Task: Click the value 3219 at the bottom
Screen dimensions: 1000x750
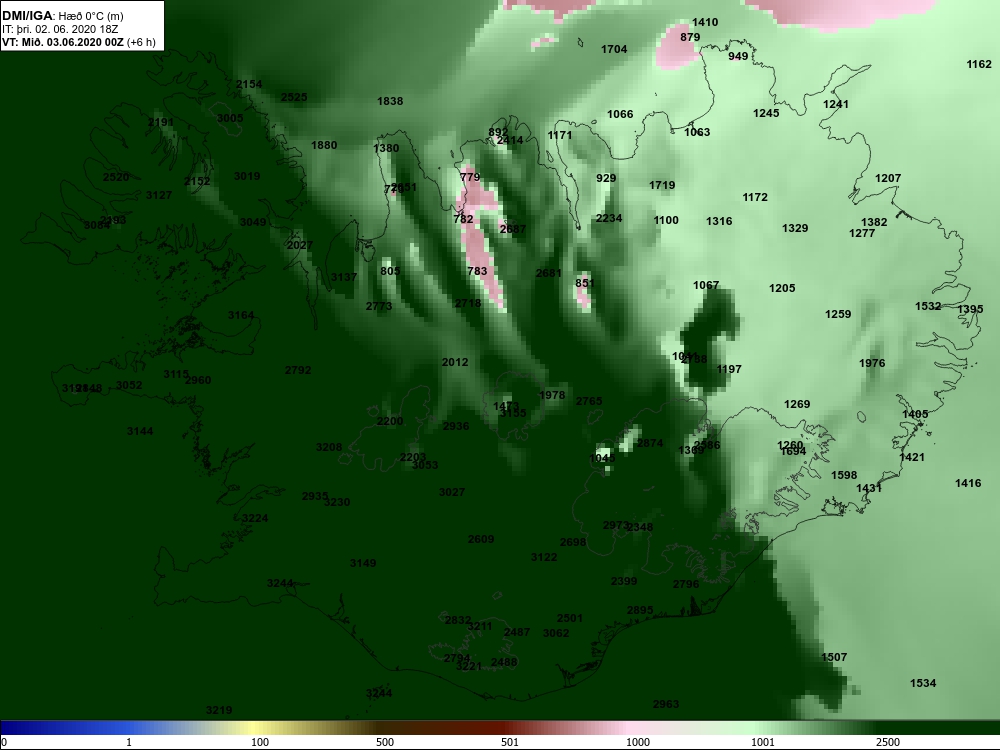Action: point(219,710)
